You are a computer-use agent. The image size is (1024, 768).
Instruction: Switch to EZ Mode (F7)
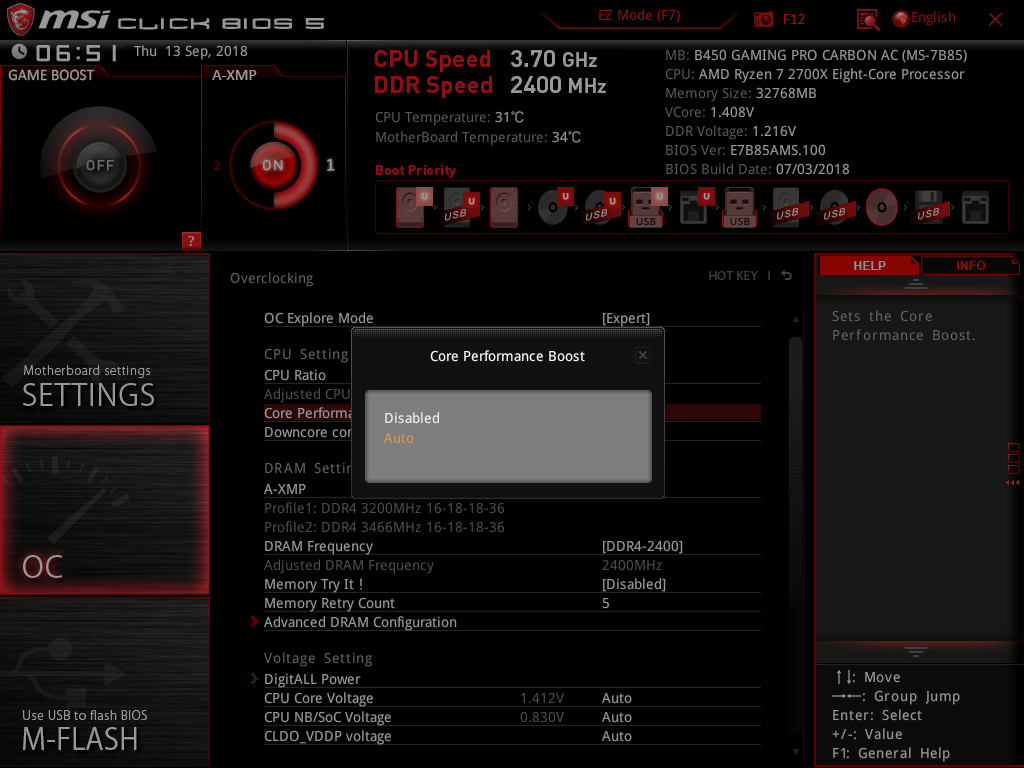[639, 16]
